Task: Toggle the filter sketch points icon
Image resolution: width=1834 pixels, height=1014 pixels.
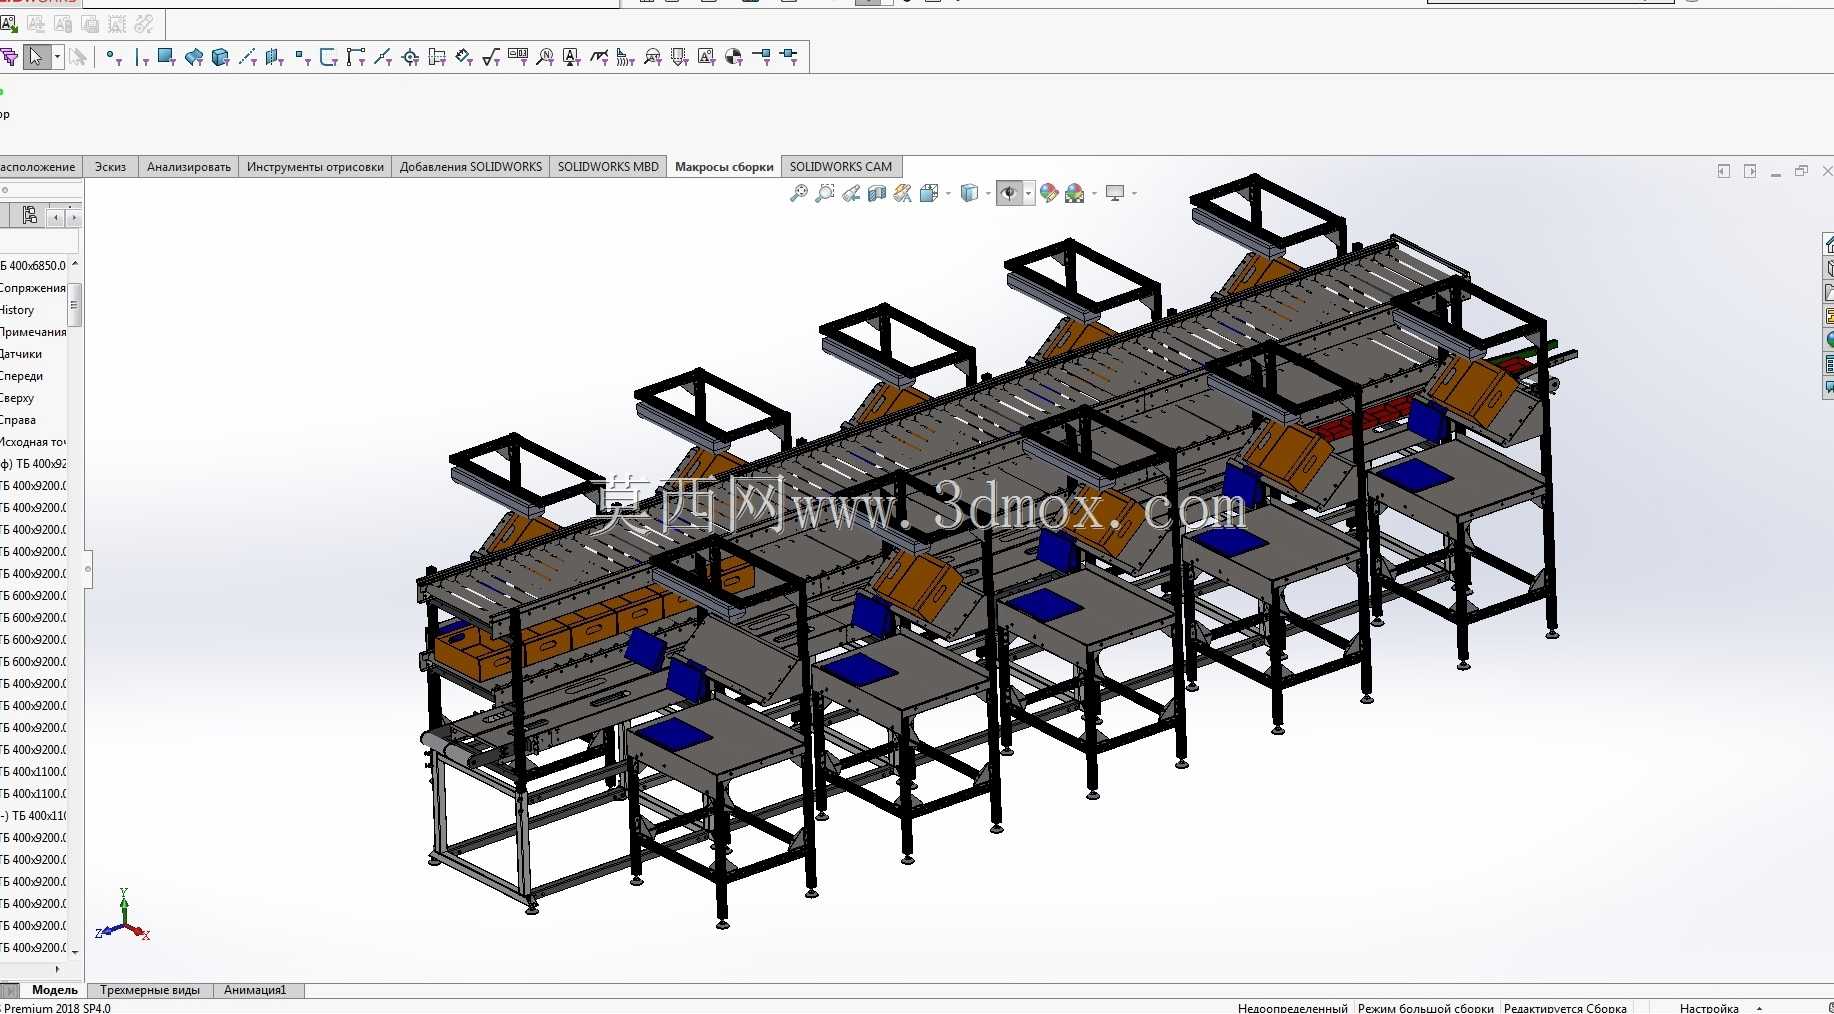Action: (302, 57)
